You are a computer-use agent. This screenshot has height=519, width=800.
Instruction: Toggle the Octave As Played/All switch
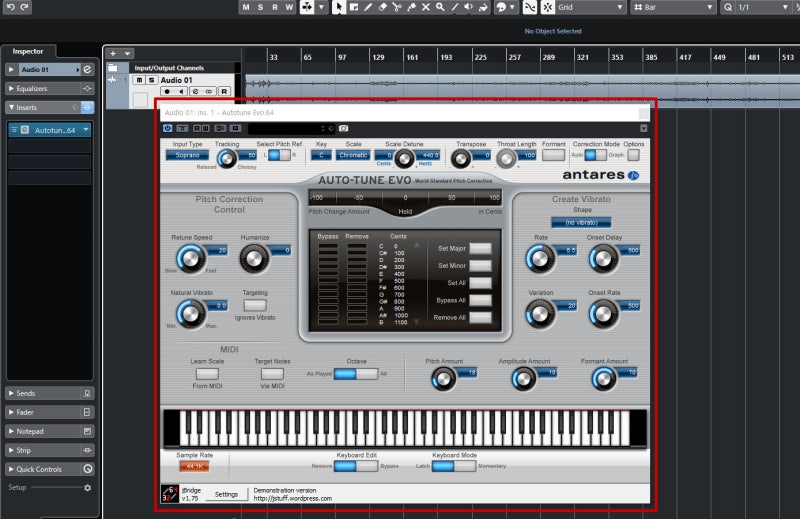point(356,374)
